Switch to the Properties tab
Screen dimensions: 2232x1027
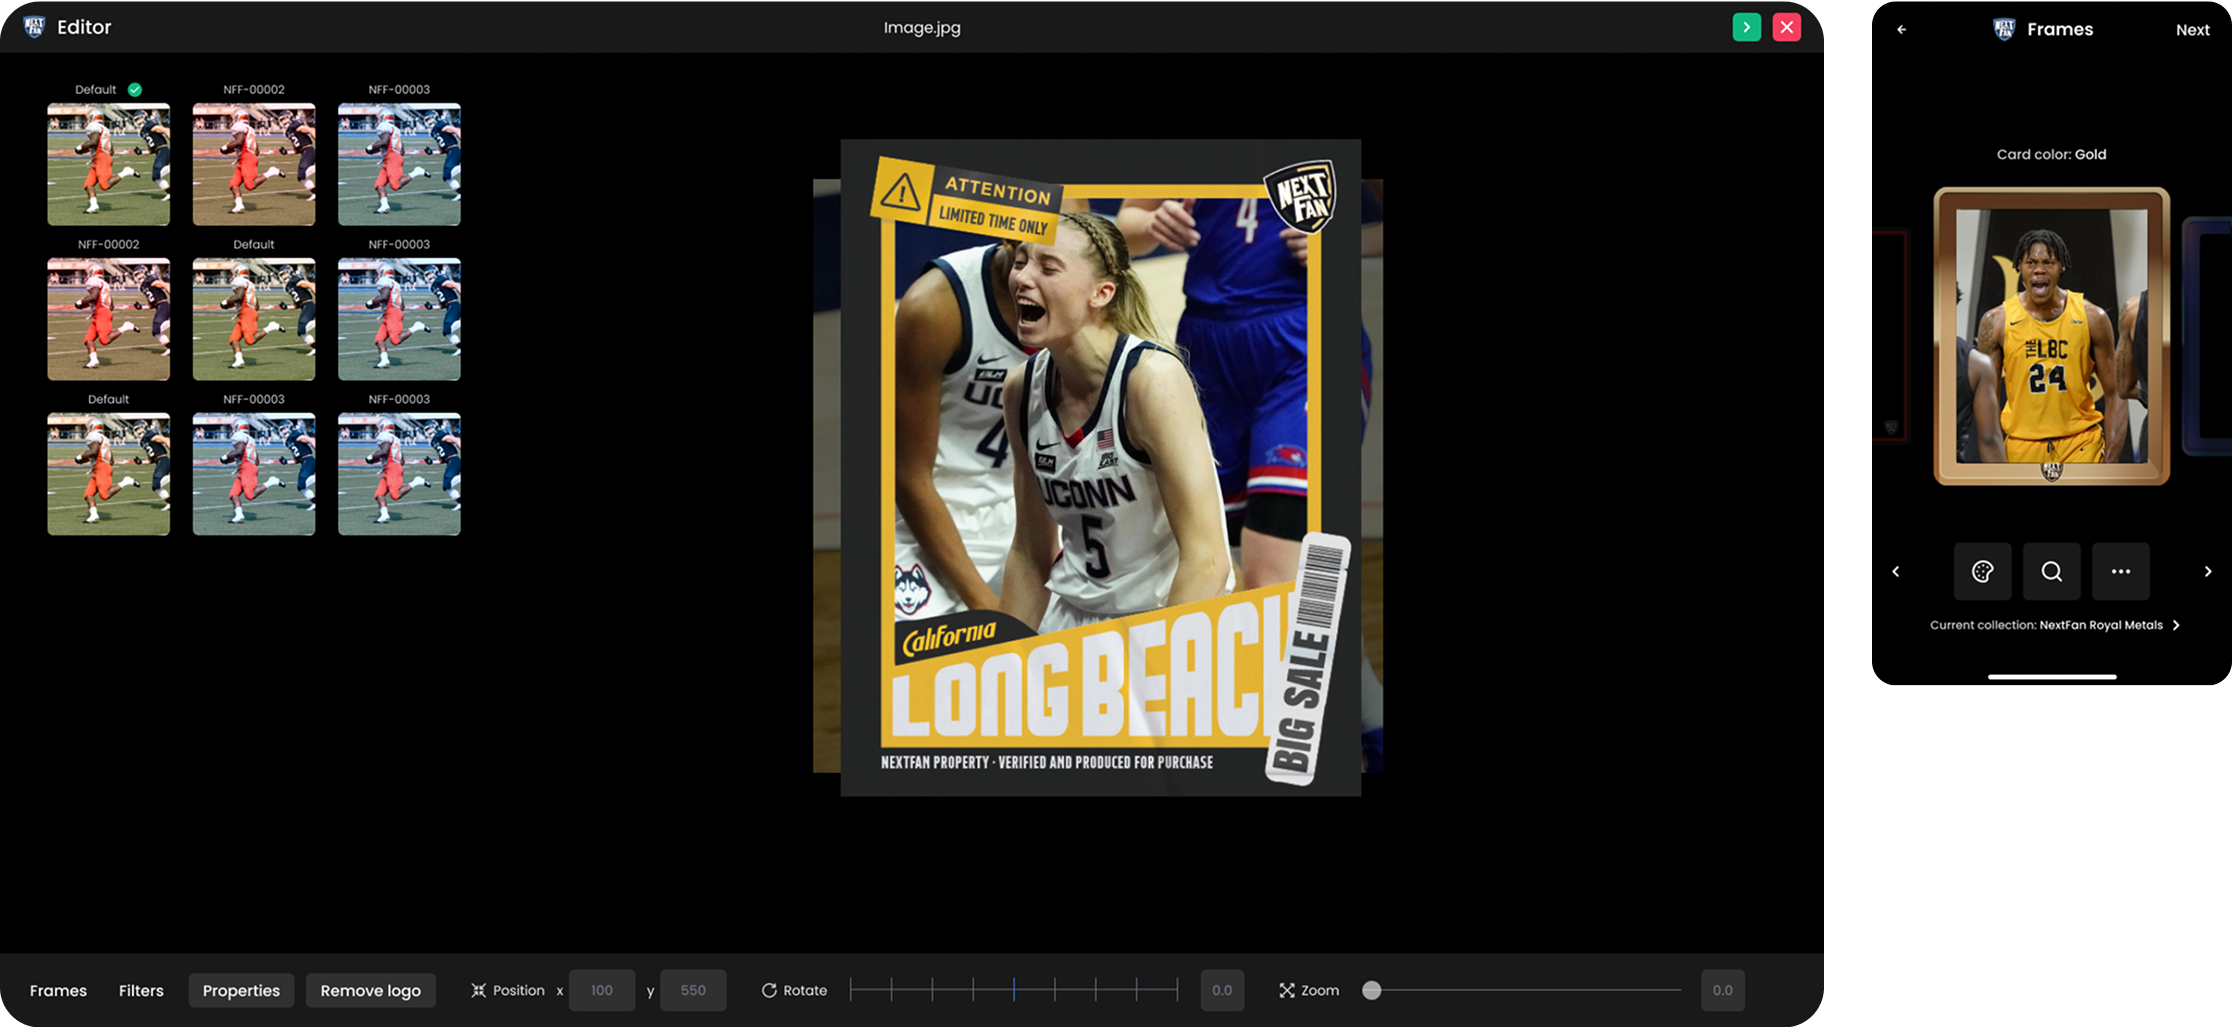tap(241, 990)
